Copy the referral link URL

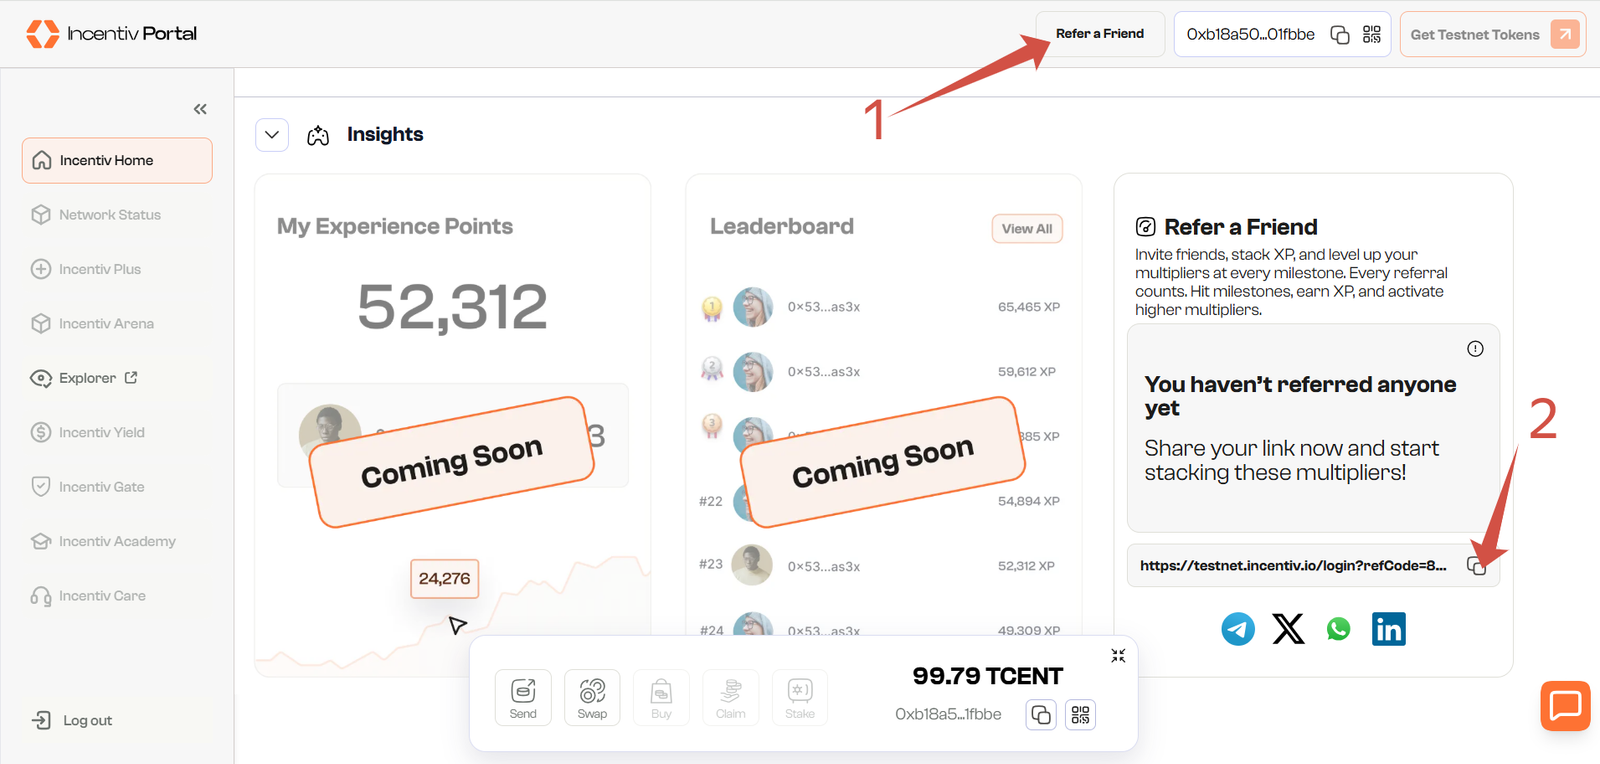(x=1476, y=566)
